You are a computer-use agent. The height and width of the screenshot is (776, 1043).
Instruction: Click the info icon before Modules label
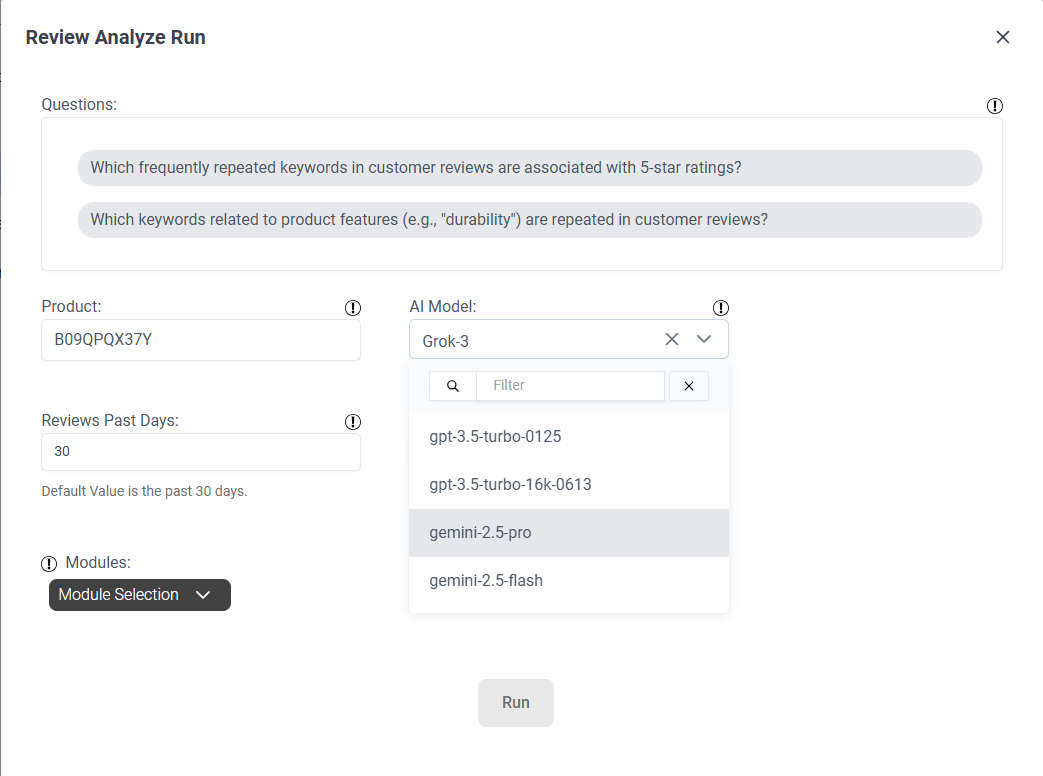click(49, 563)
